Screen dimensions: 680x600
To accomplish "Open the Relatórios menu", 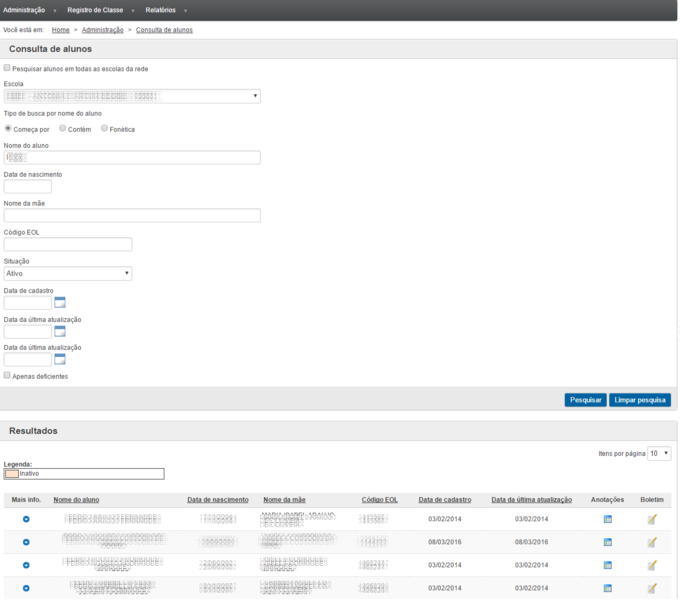I will 160,10.
